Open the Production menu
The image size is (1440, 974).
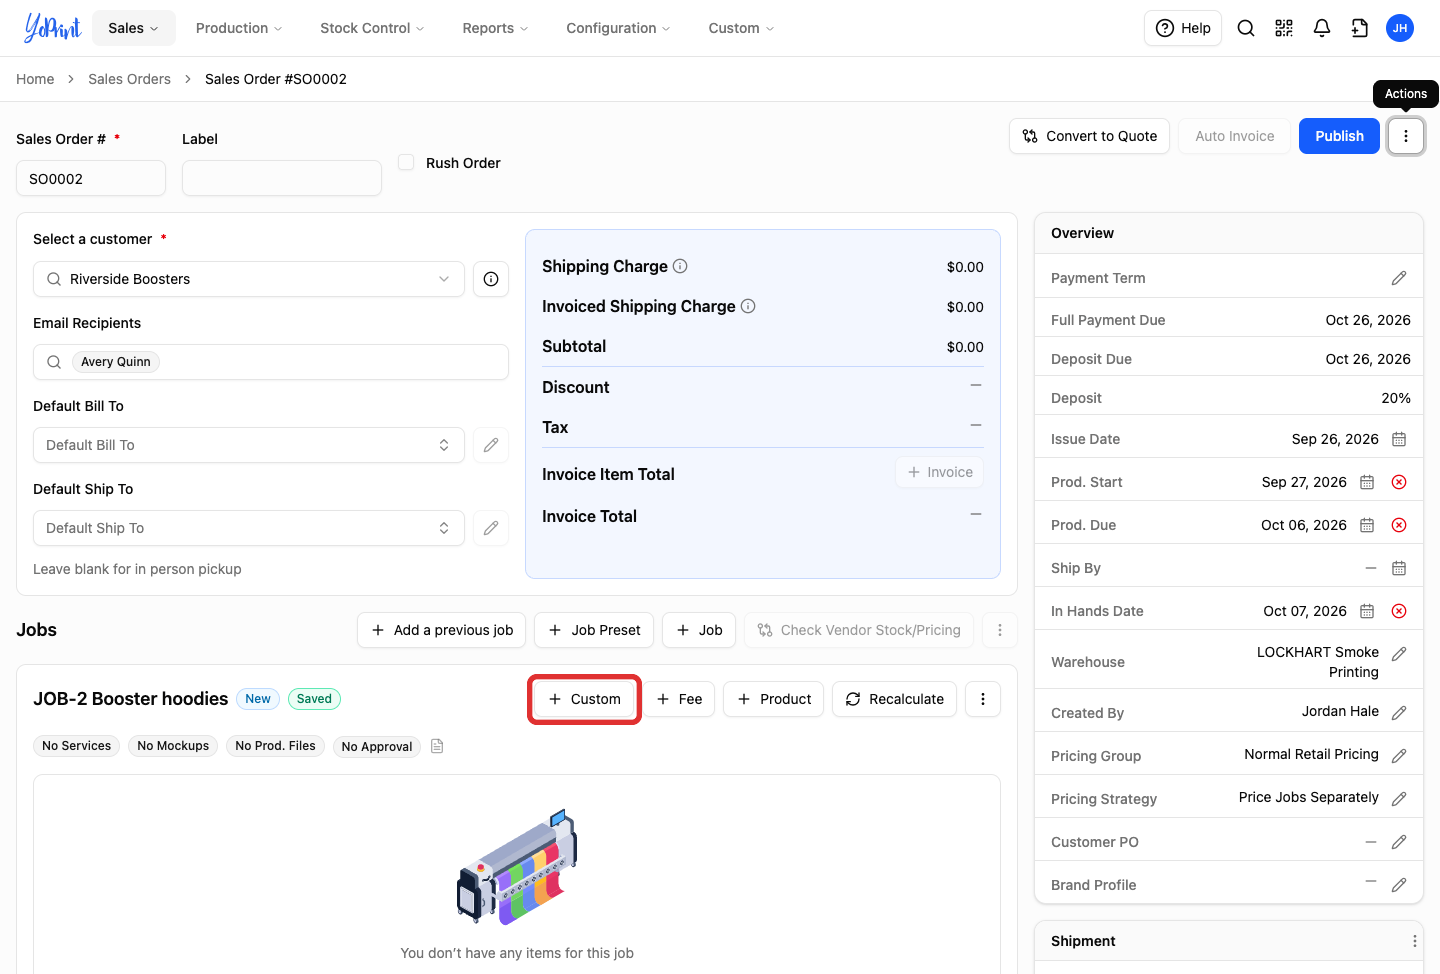point(239,28)
